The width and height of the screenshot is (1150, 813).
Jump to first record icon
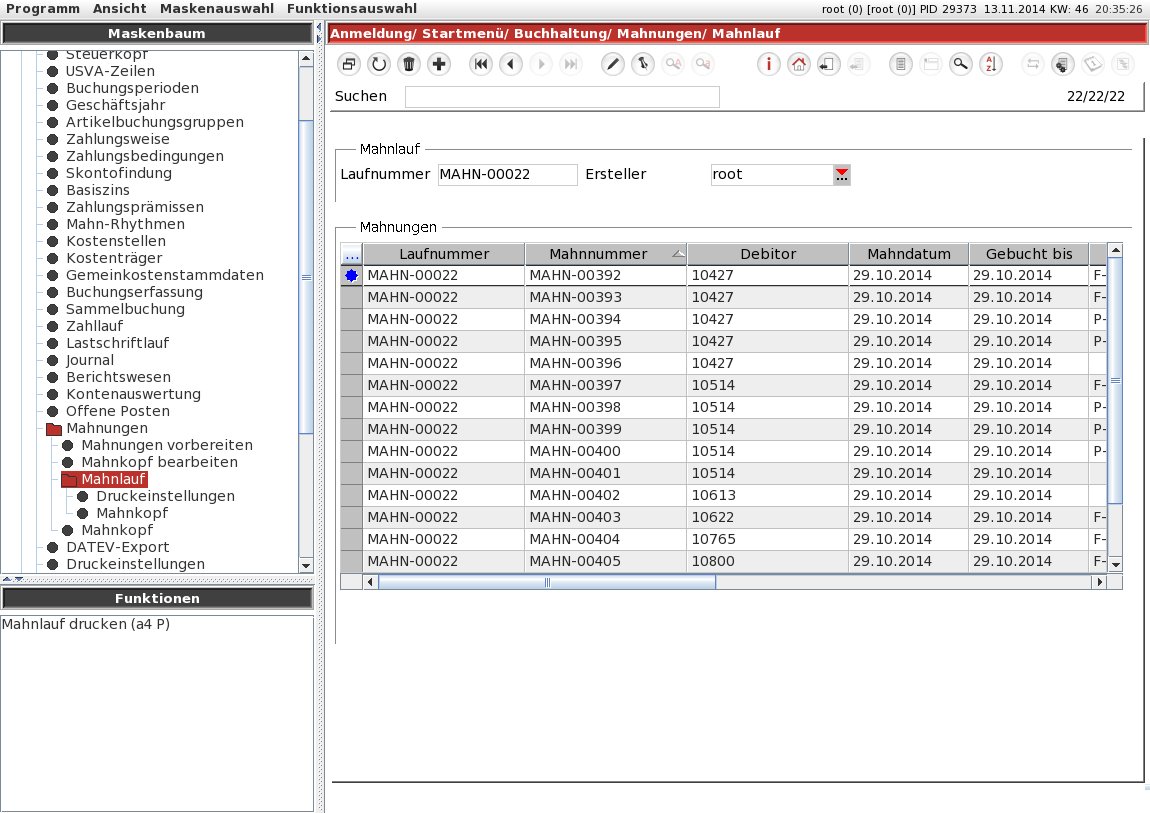480,65
